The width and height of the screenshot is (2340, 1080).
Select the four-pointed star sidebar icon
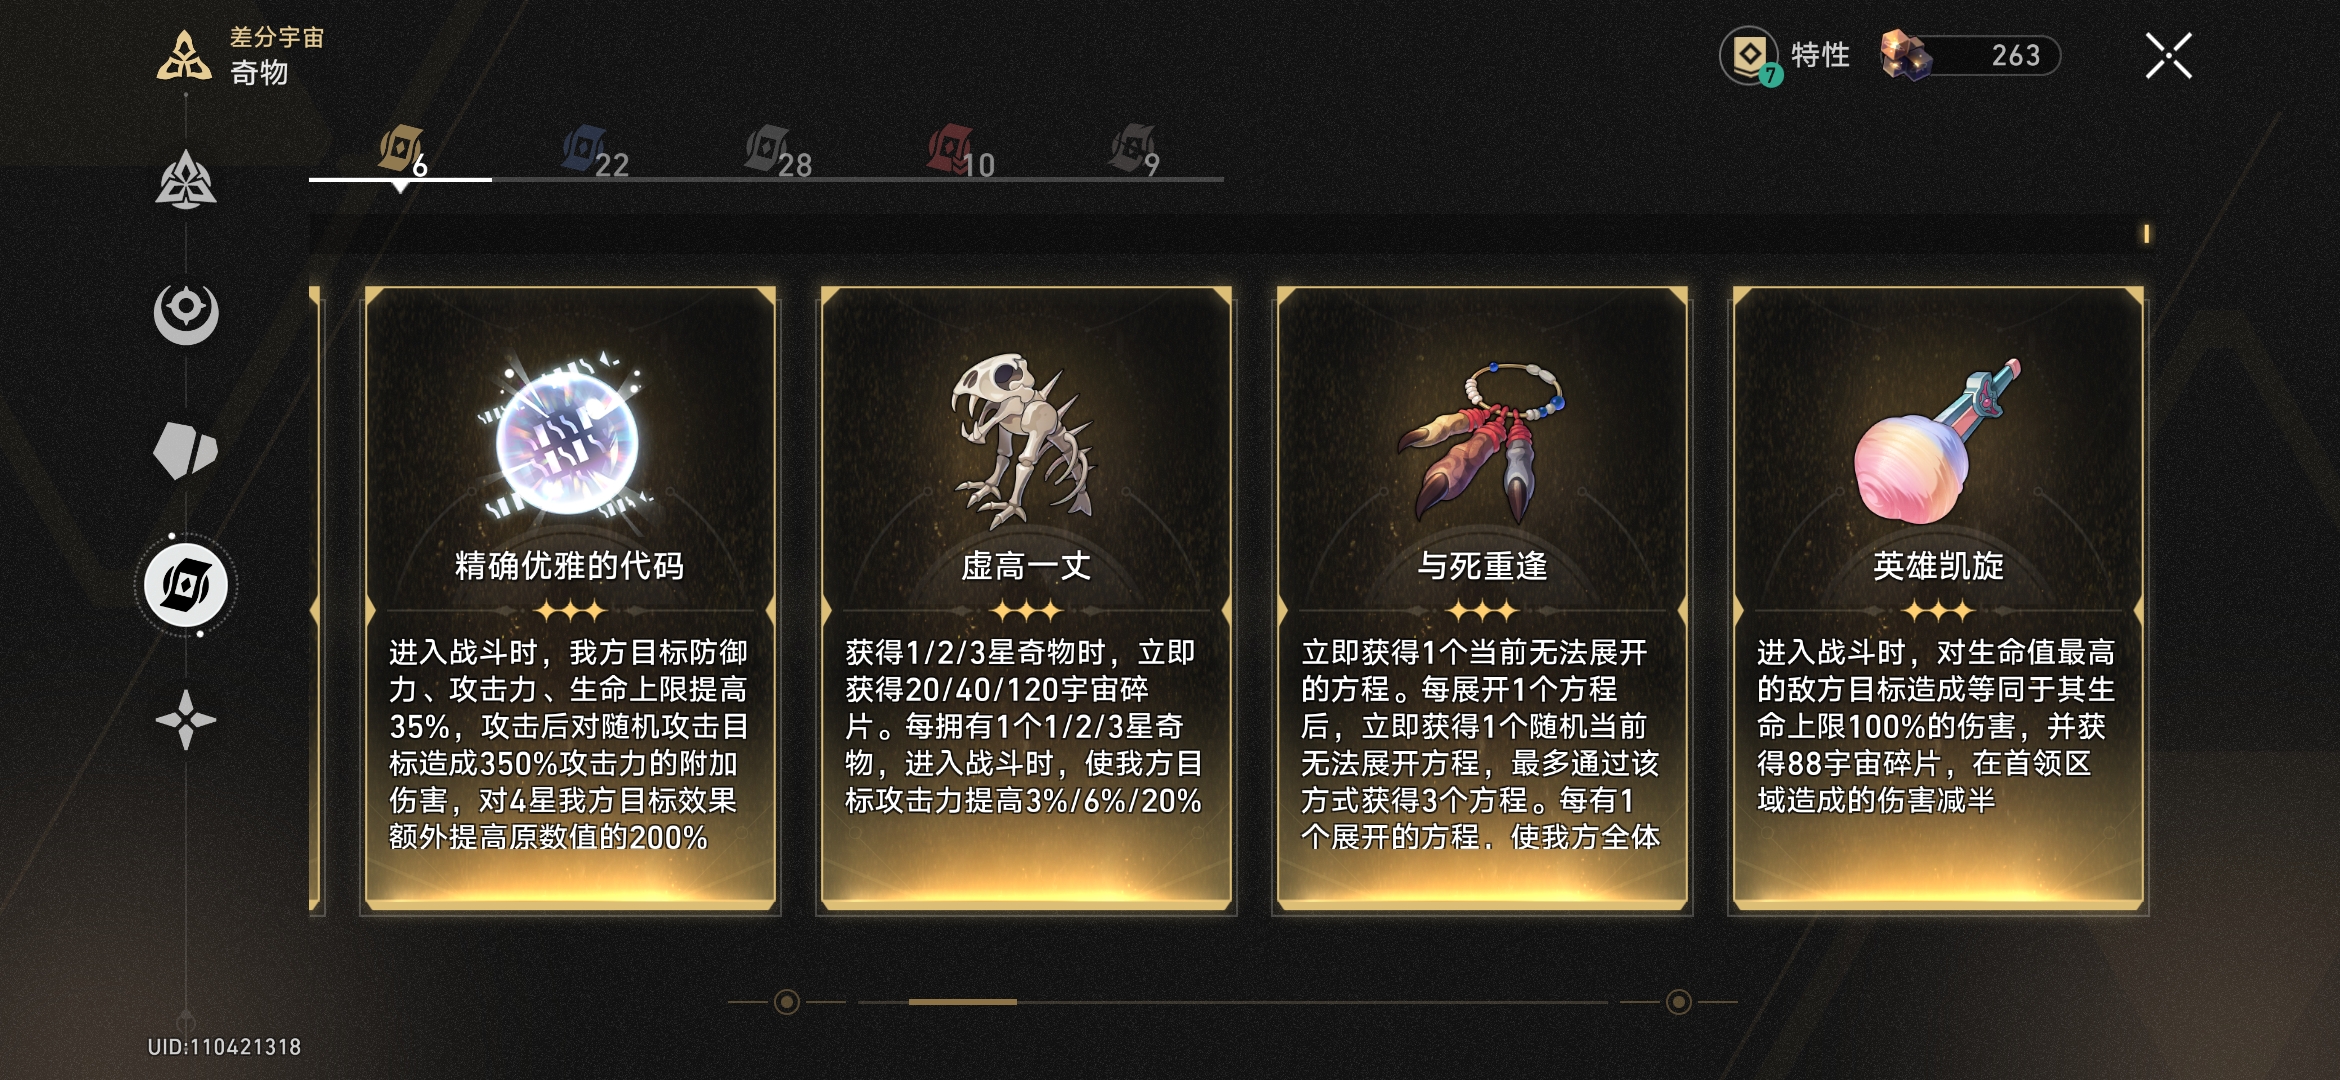[x=186, y=720]
